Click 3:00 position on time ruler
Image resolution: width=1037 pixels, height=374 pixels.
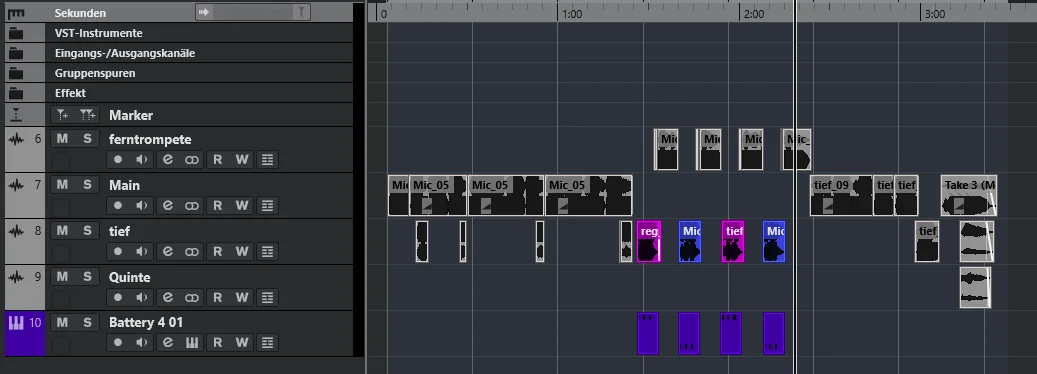pyautogui.click(x=934, y=14)
